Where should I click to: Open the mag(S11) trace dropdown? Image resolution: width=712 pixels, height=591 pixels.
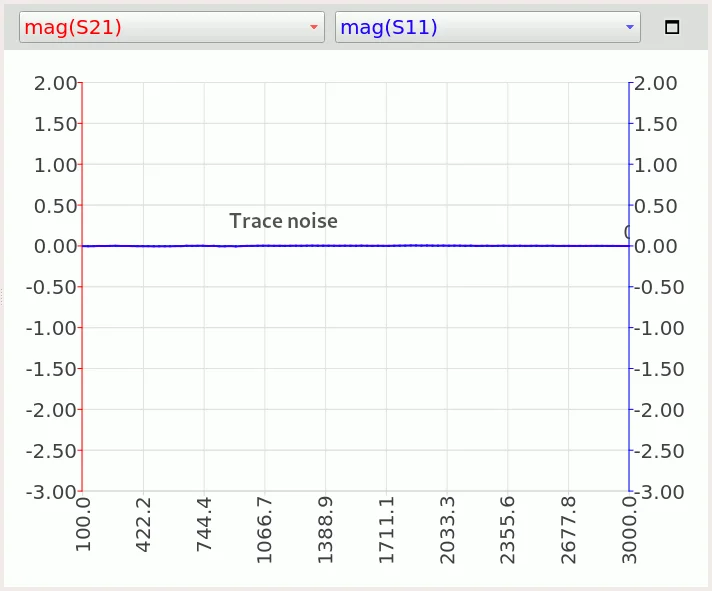488,27
